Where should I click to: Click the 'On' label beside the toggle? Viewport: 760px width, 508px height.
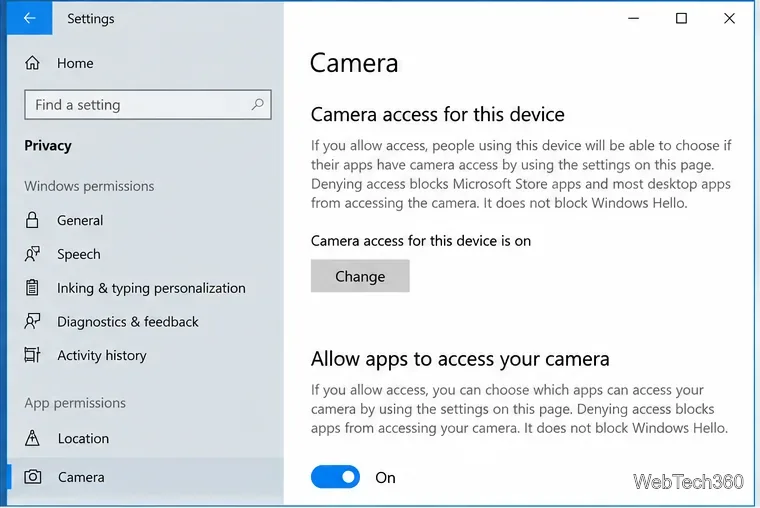385,477
